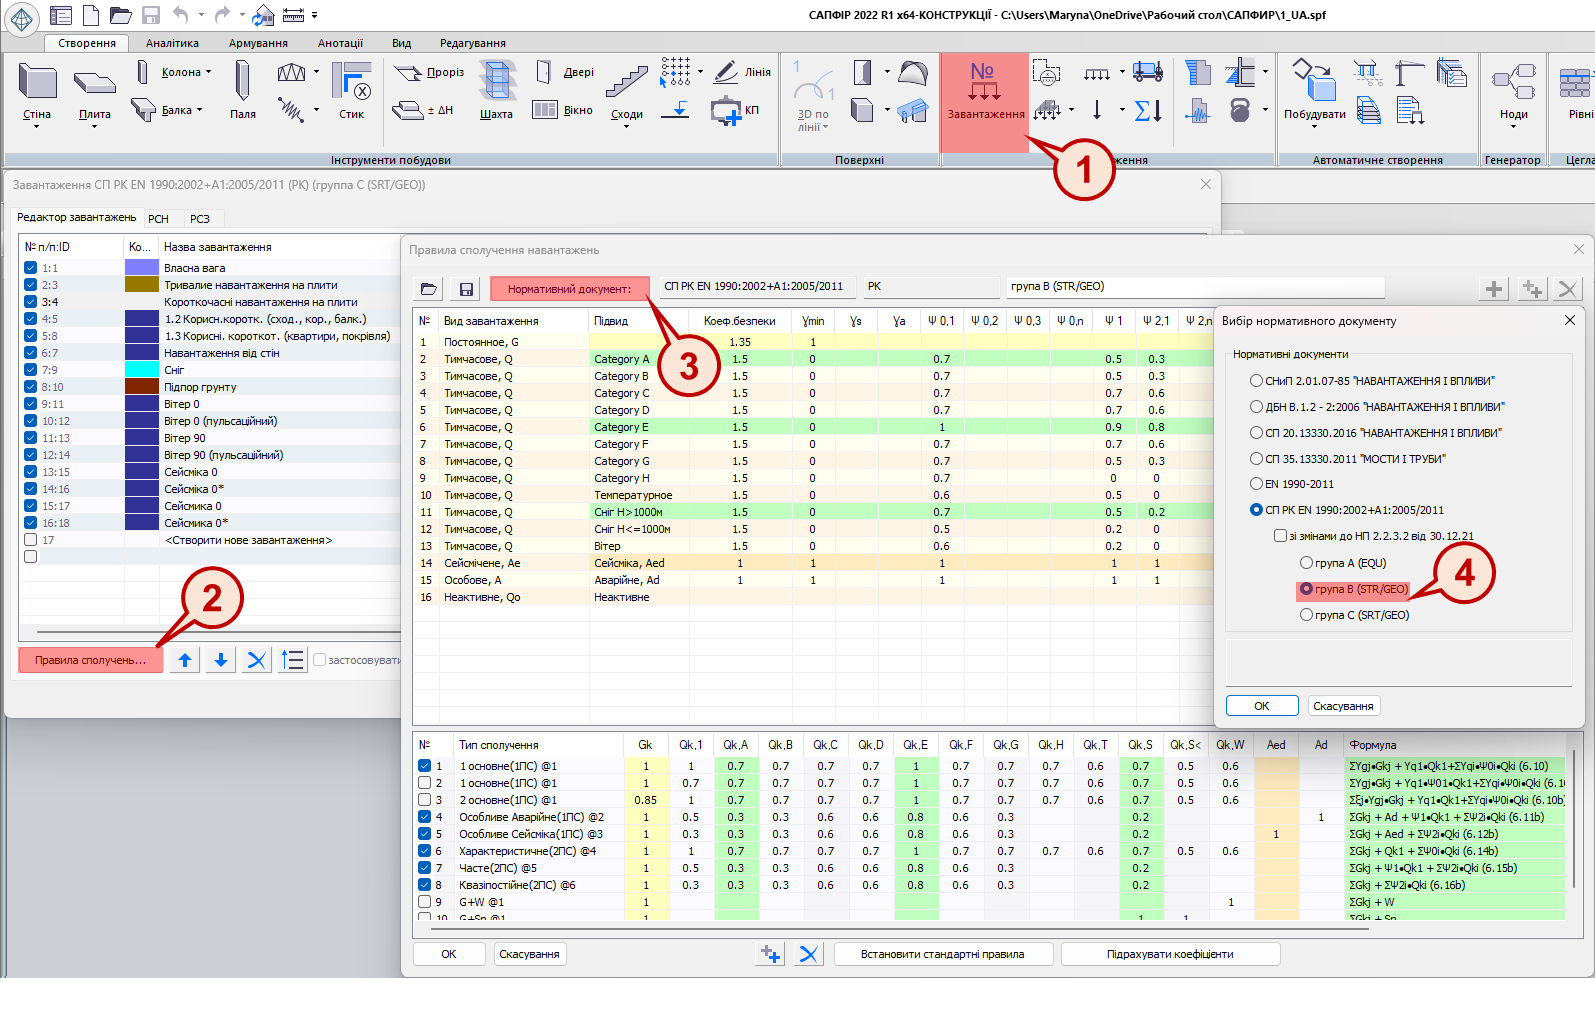Enable combination row 9 G+W checkbox
The image size is (1595, 1026).
point(425,902)
